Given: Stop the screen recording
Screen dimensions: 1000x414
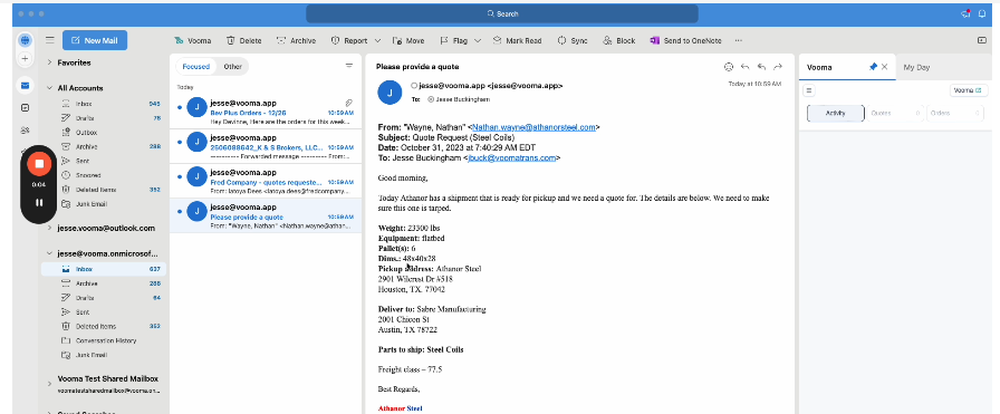Looking at the screenshot, I should coord(40,164).
